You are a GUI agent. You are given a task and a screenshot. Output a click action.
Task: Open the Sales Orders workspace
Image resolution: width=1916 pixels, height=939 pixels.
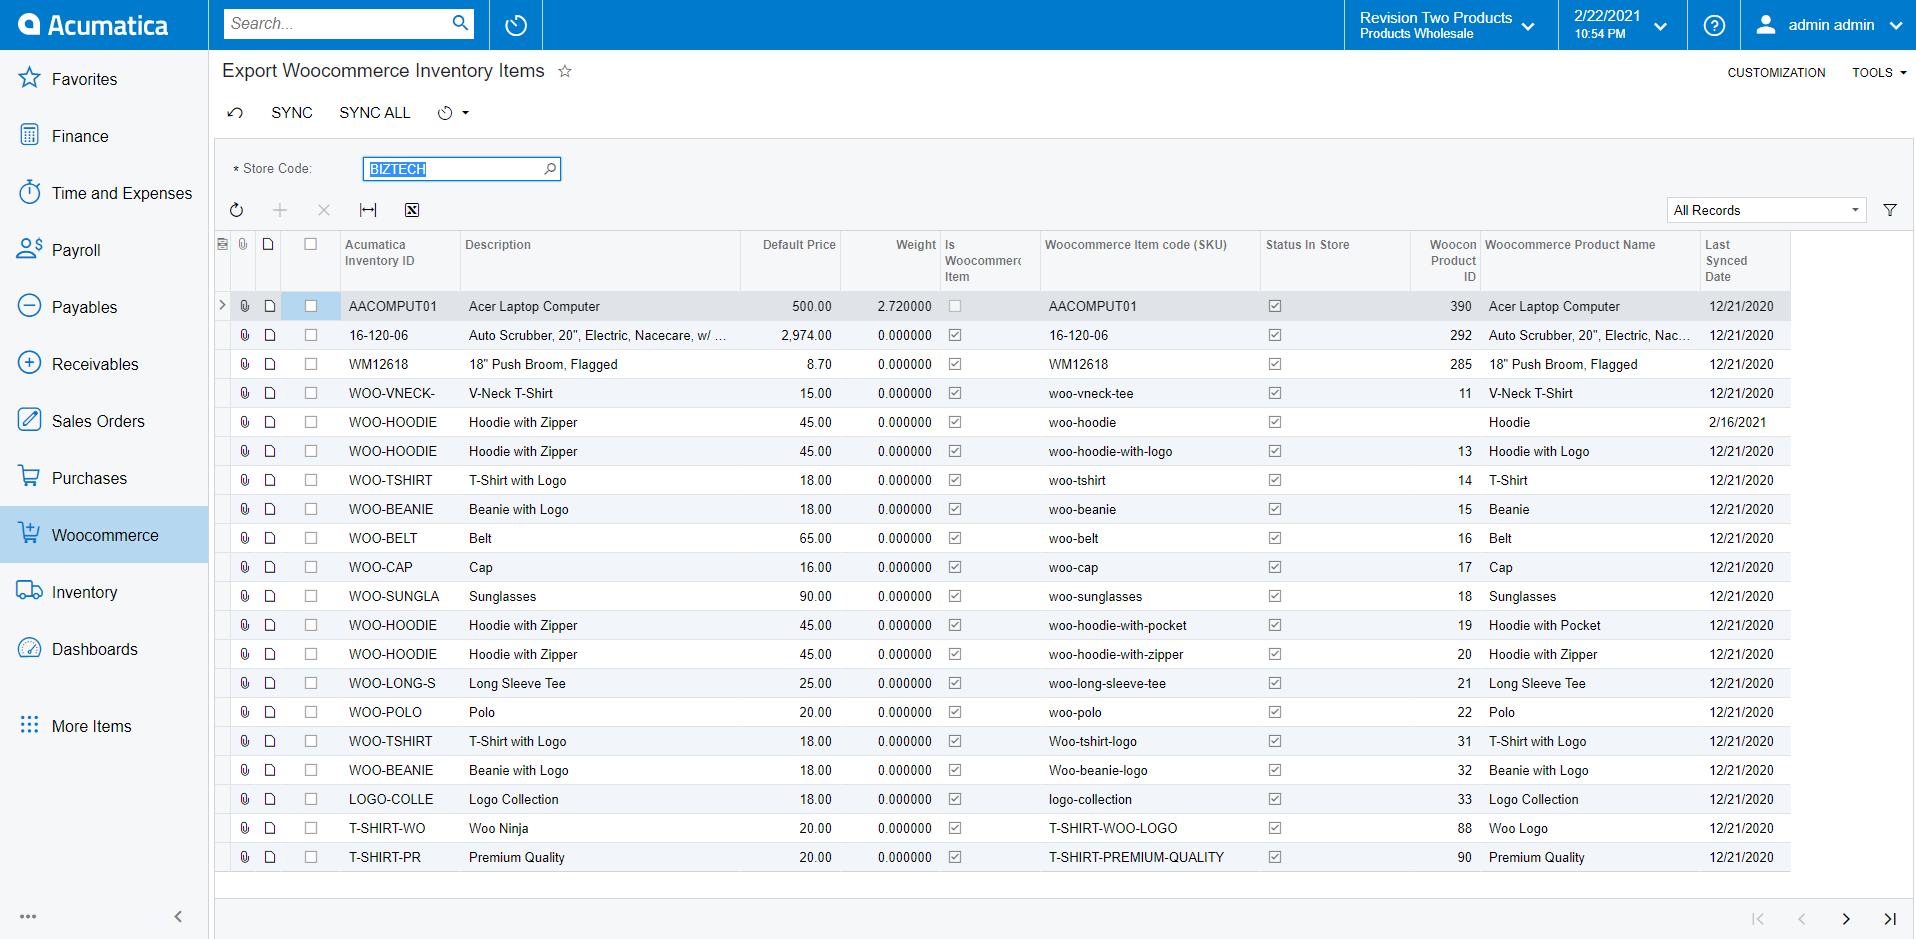click(x=104, y=421)
